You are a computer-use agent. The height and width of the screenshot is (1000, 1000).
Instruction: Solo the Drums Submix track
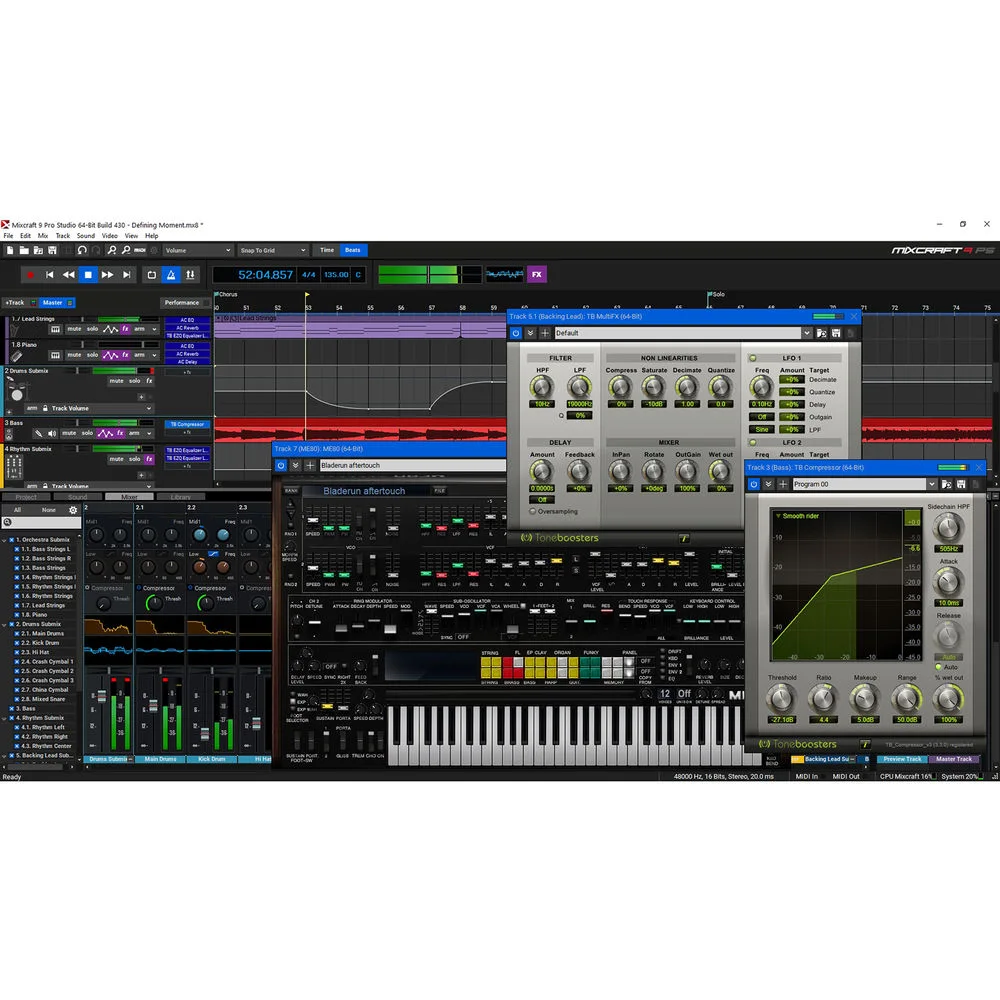(137, 381)
